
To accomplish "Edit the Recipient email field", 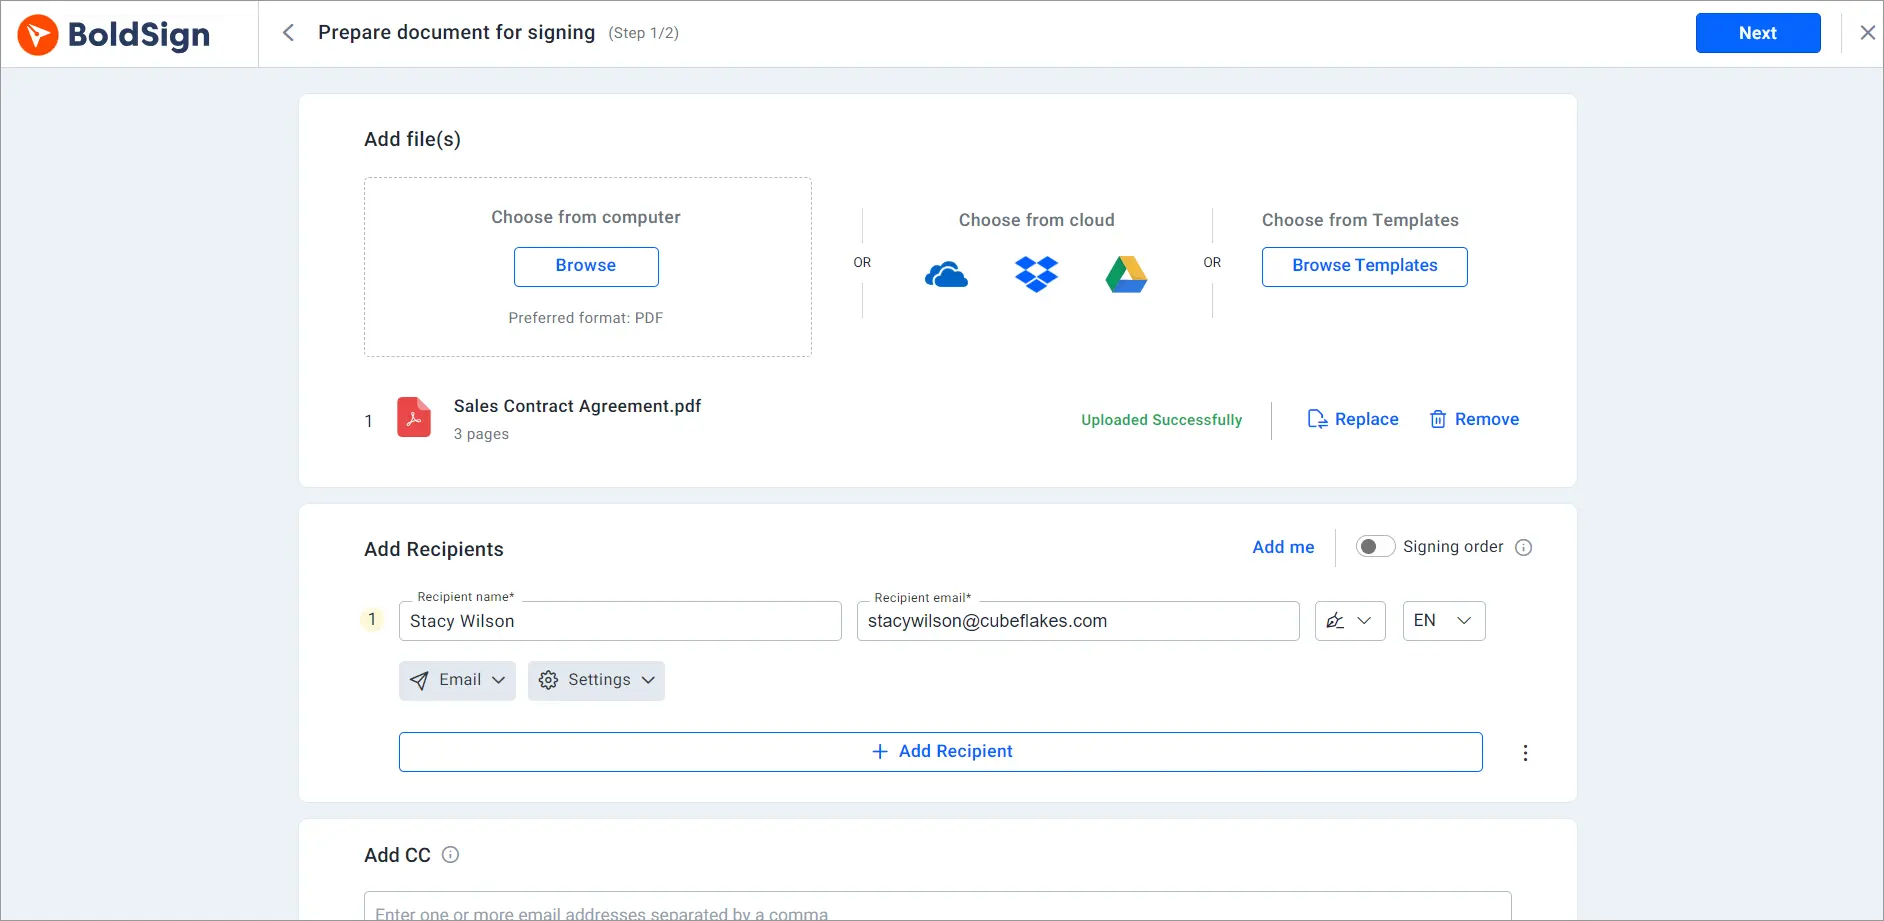I will coord(1078,621).
